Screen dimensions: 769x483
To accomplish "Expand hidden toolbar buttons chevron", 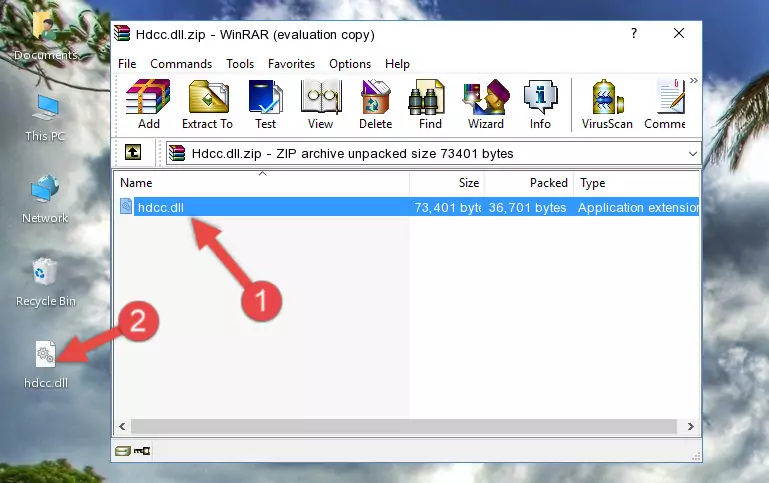I will tap(693, 80).
